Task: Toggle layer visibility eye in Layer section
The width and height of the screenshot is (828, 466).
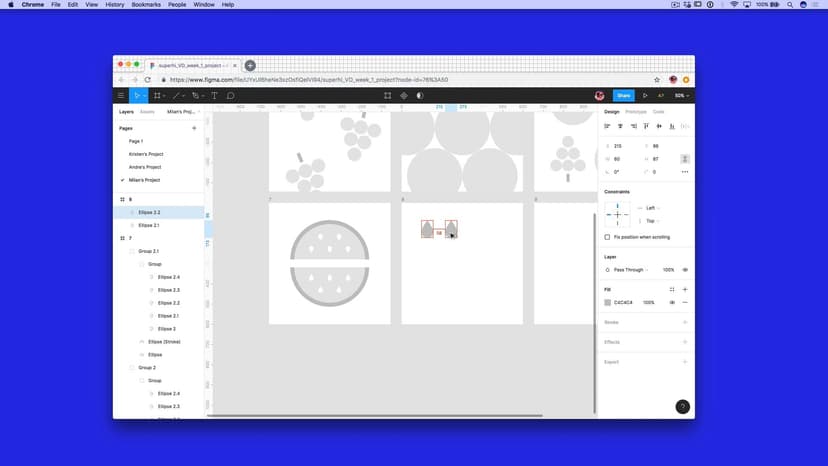Action: [685, 270]
